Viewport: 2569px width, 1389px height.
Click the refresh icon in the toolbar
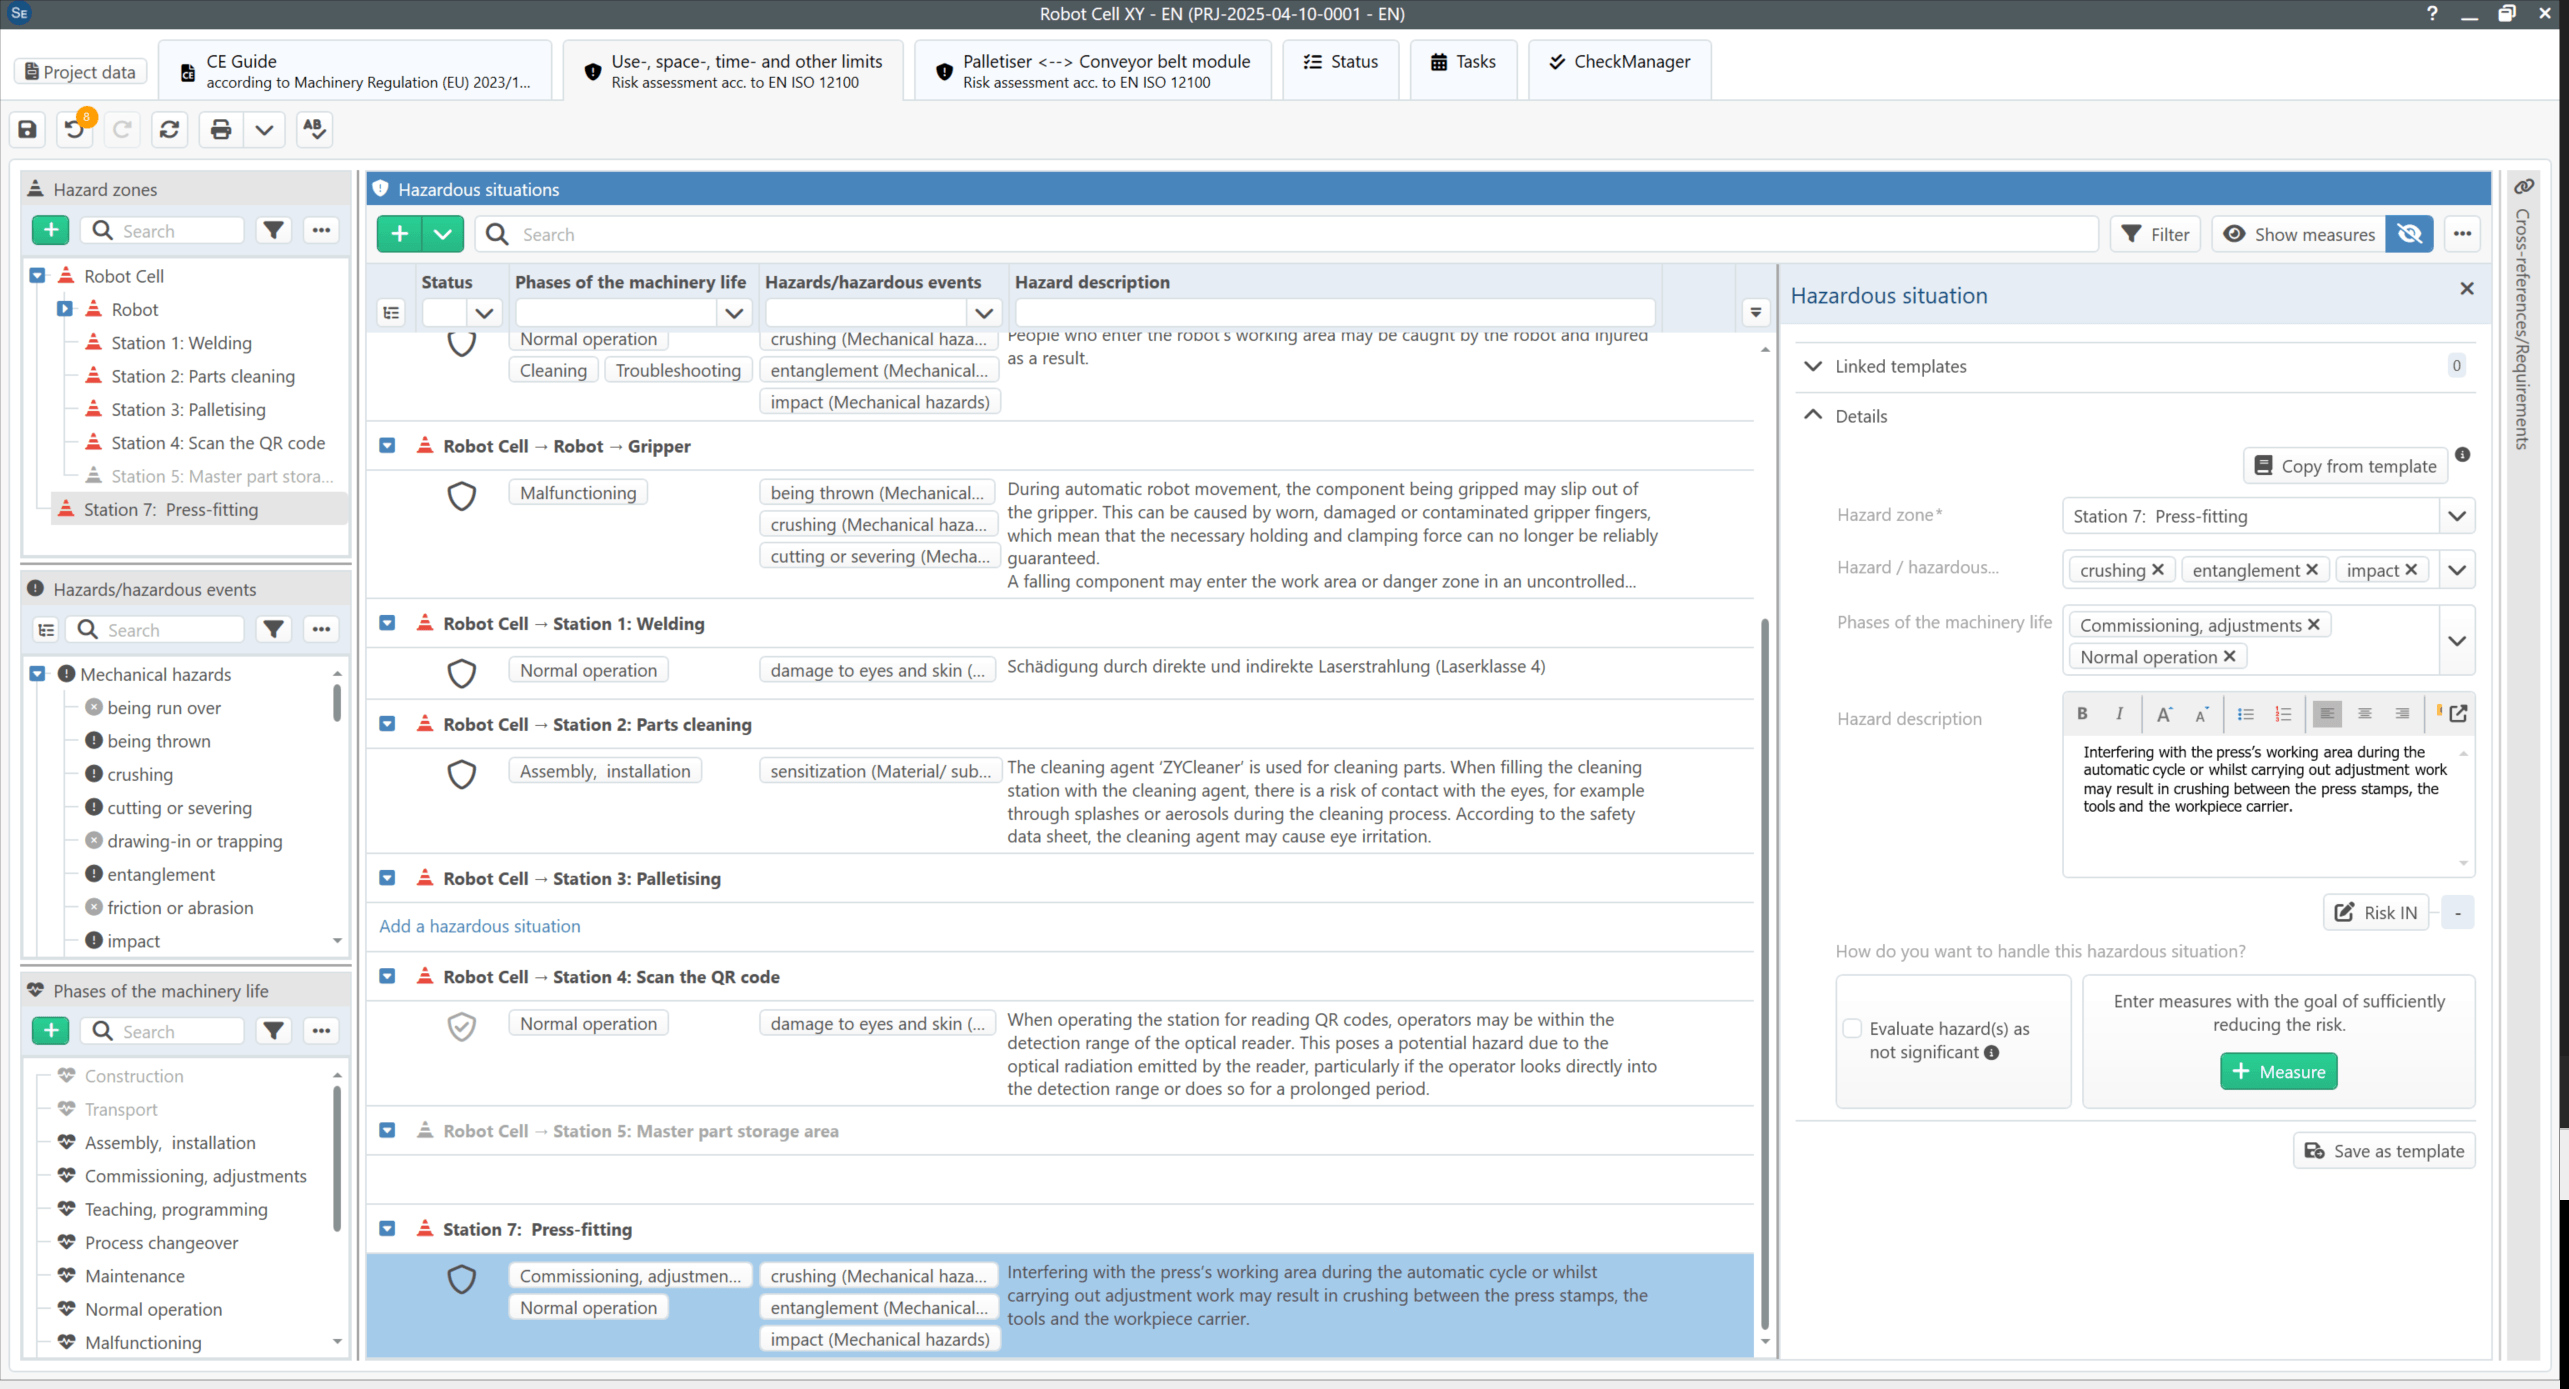tap(170, 129)
